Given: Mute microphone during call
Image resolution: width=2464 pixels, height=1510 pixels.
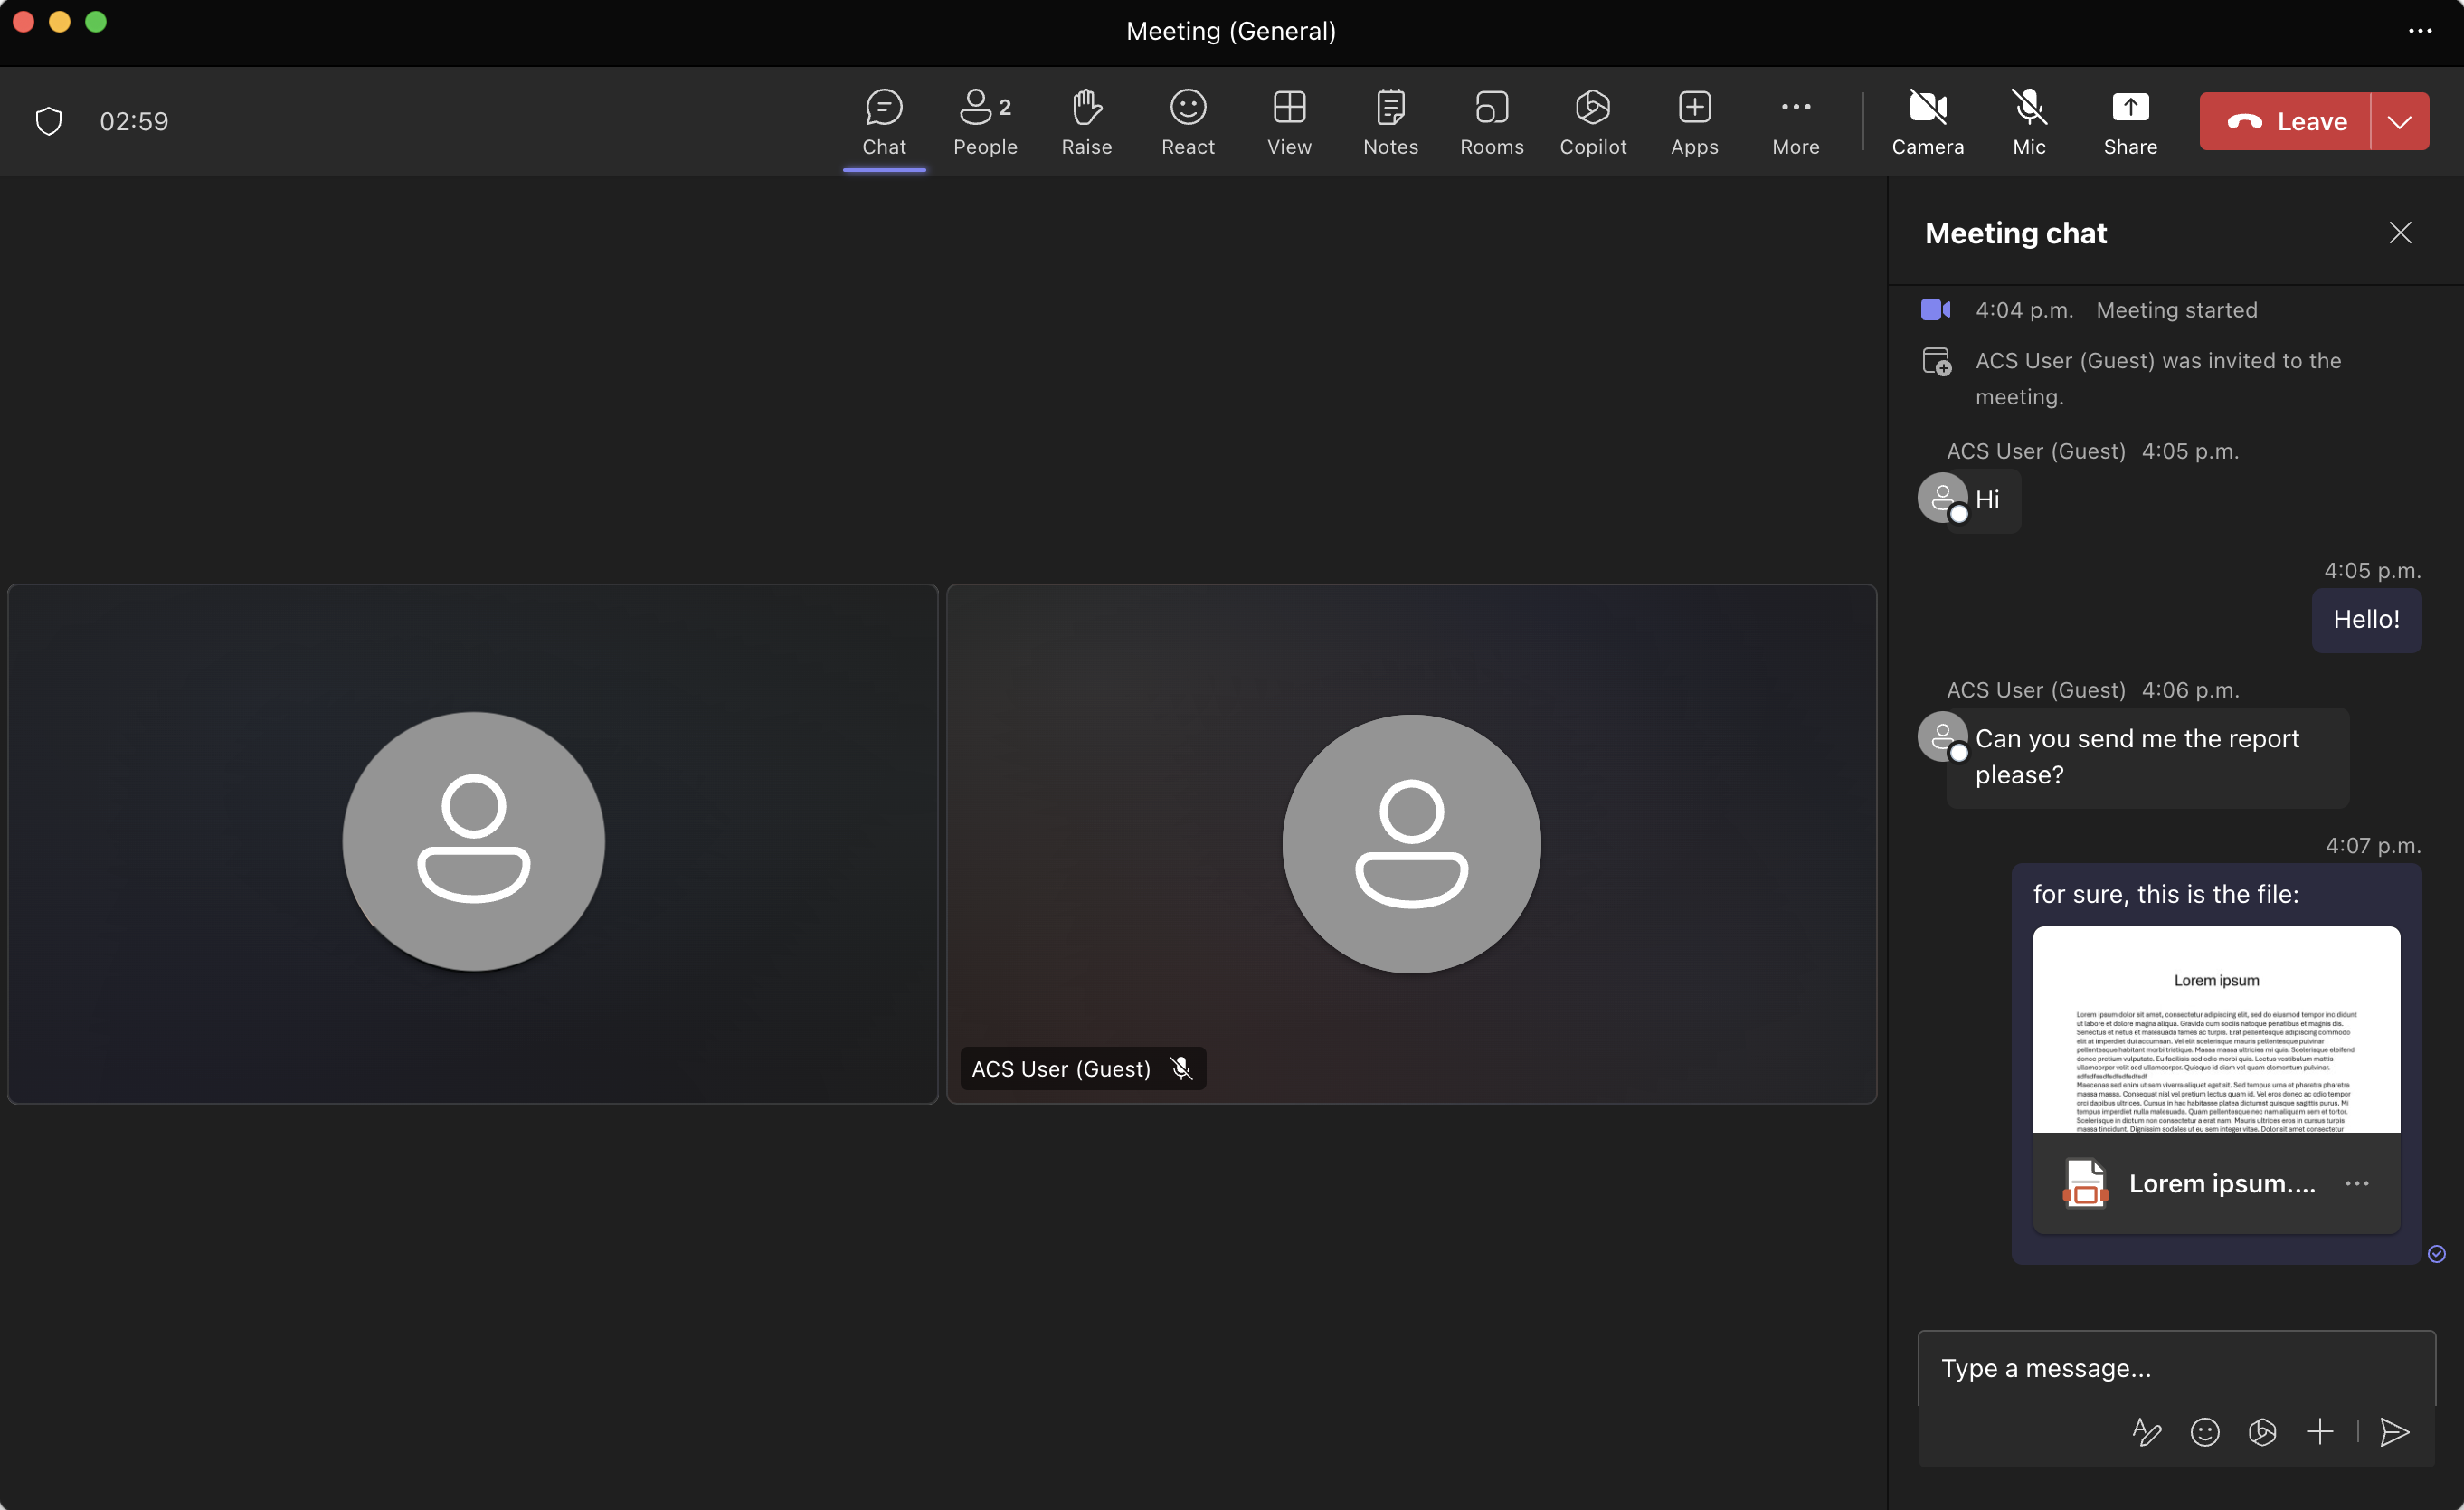Looking at the screenshot, I should click(2029, 121).
